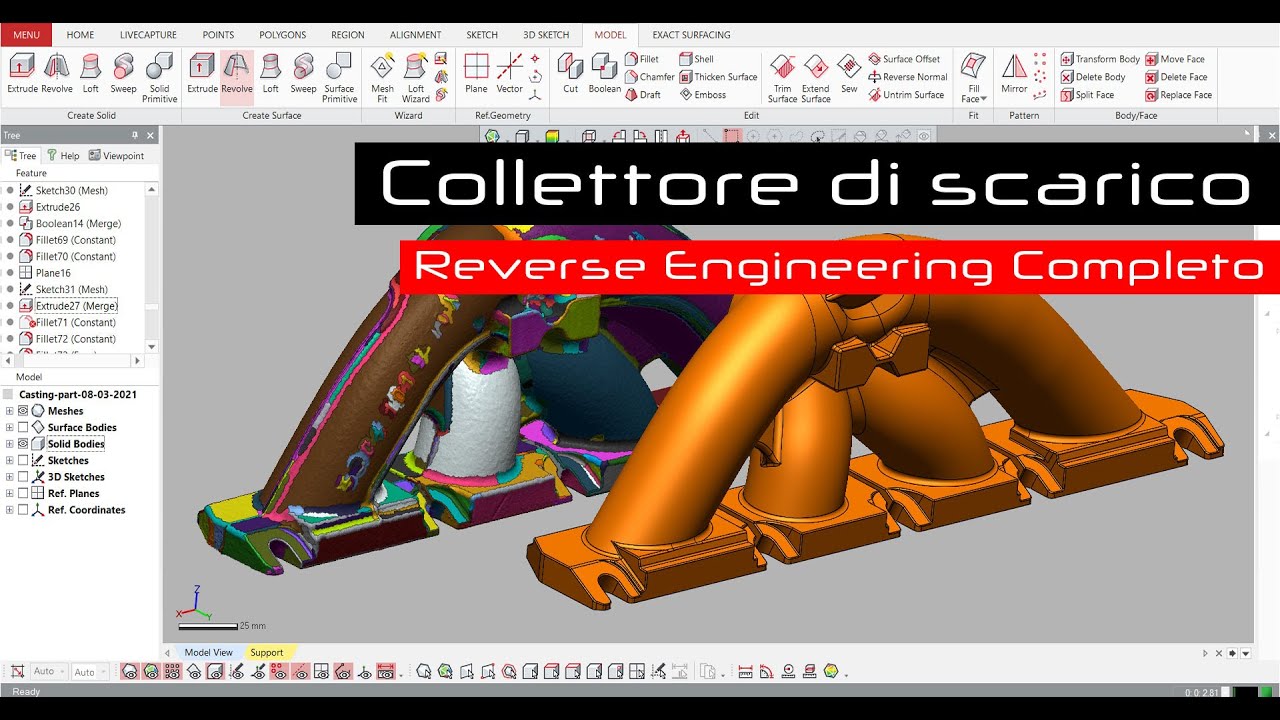Expand the Sketches tree node
1280x720 pixels.
coord(10,460)
